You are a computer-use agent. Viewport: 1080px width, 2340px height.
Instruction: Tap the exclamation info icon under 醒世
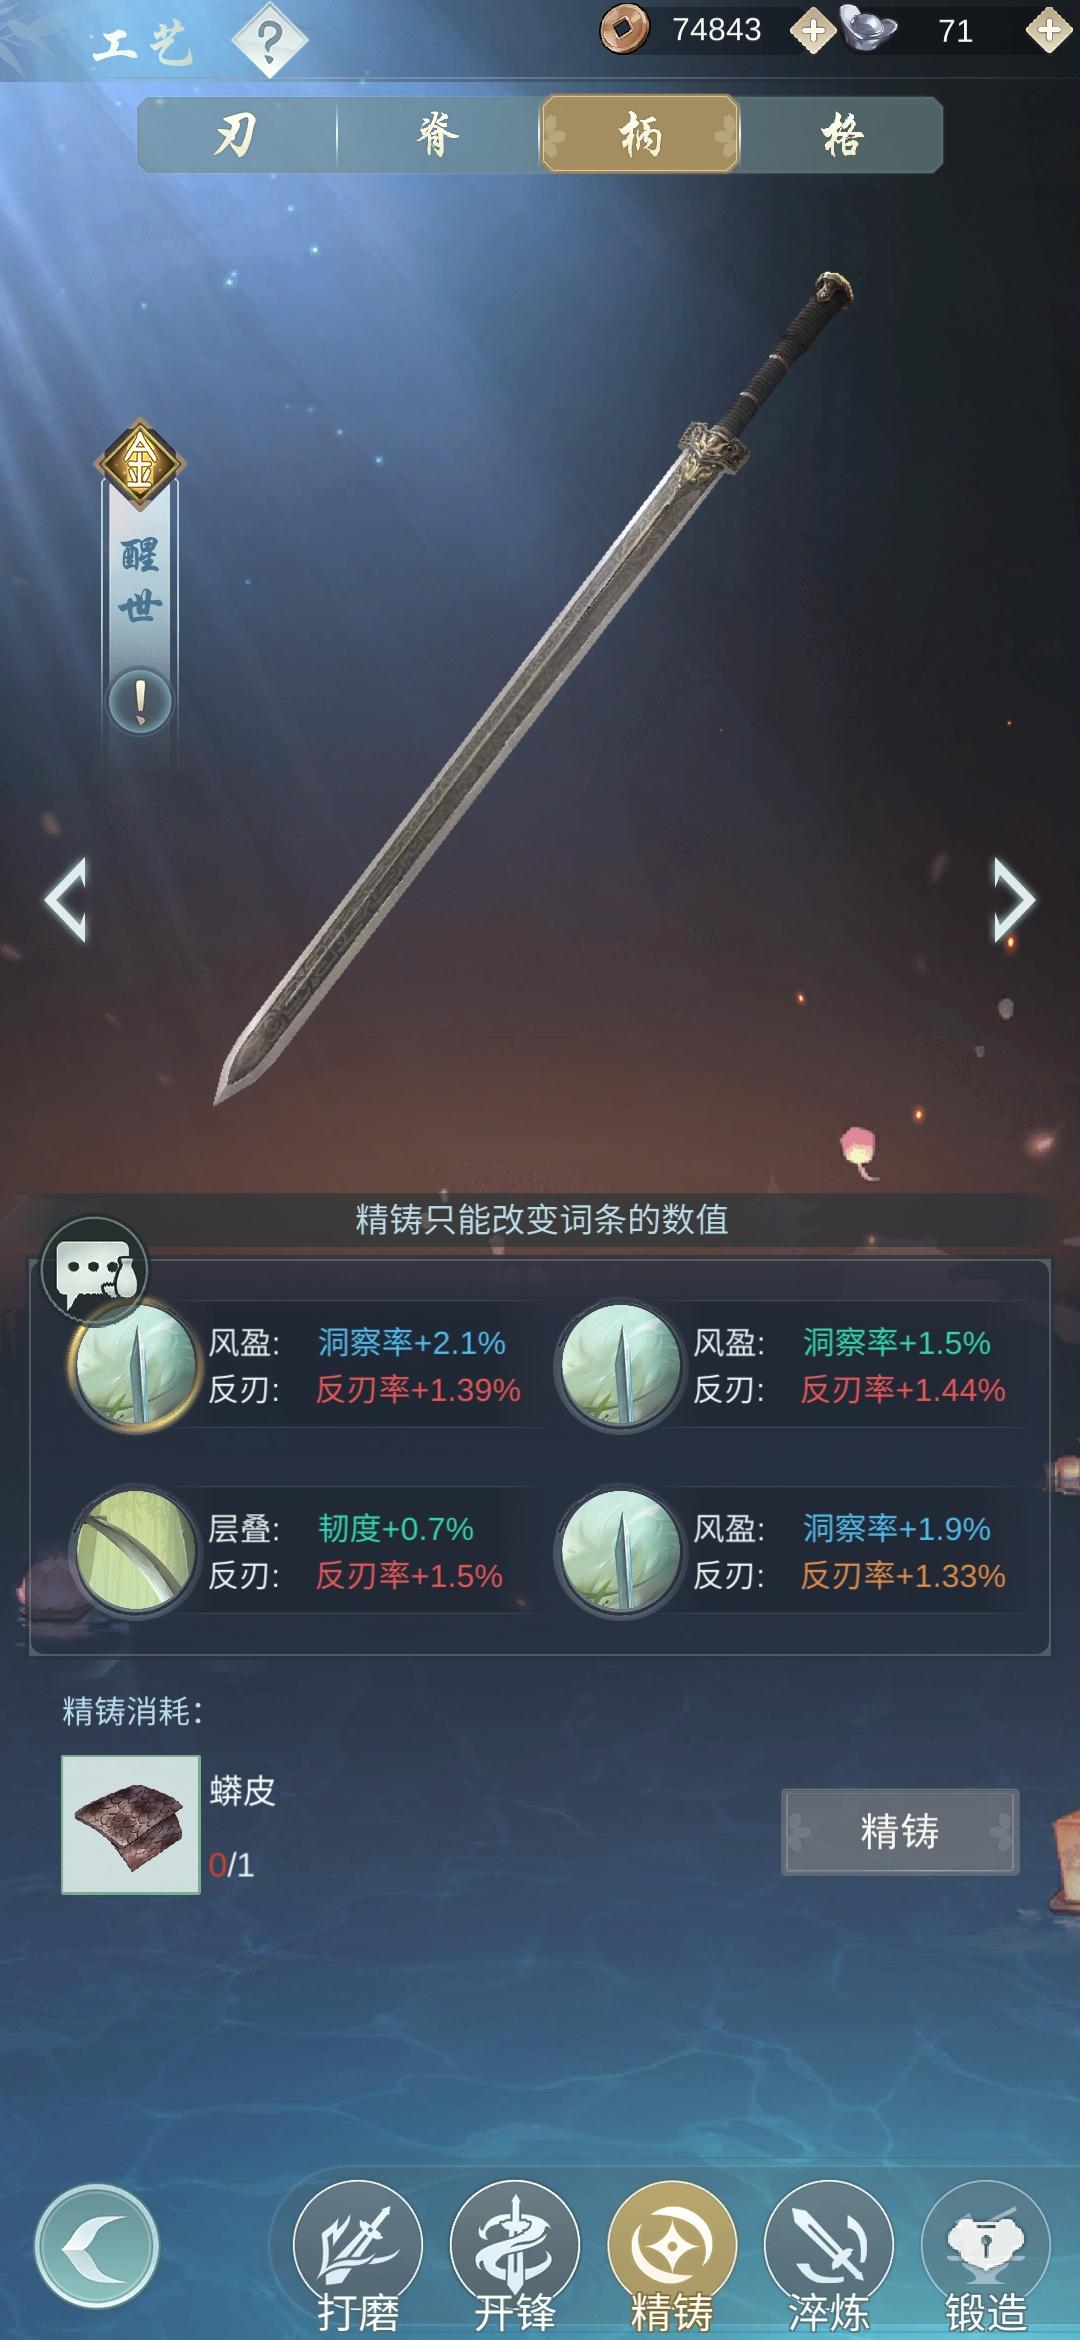[x=140, y=701]
